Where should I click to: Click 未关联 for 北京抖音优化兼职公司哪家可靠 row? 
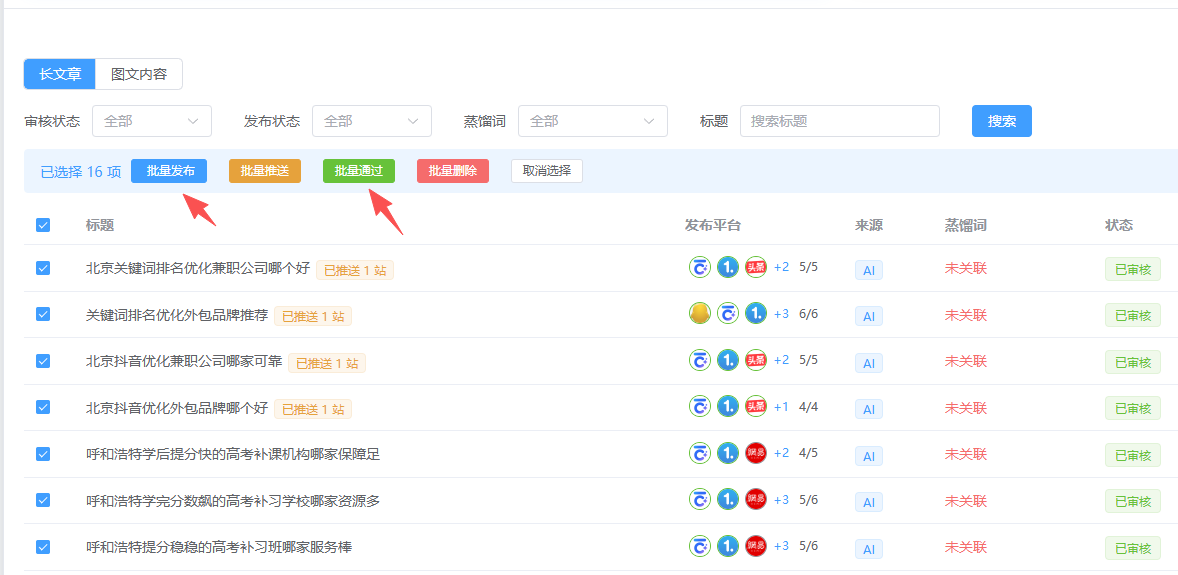pyautogui.click(x=965, y=361)
